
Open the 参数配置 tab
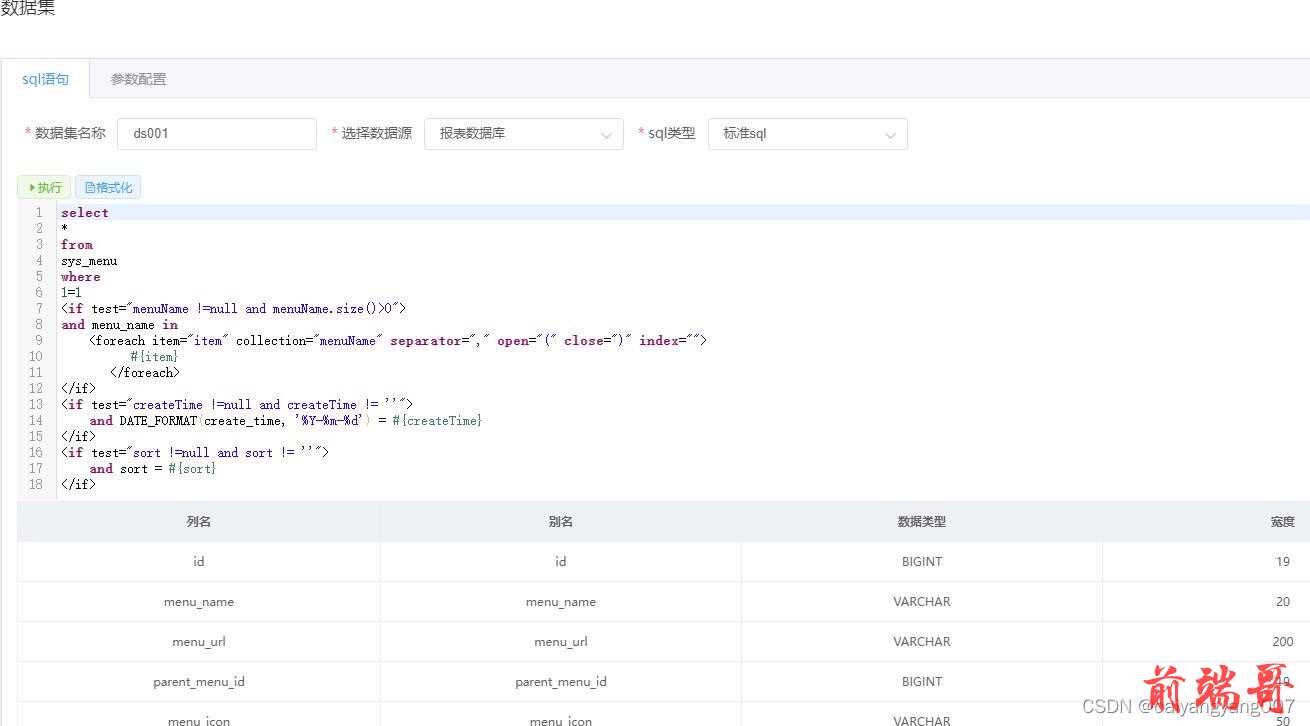coord(138,79)
